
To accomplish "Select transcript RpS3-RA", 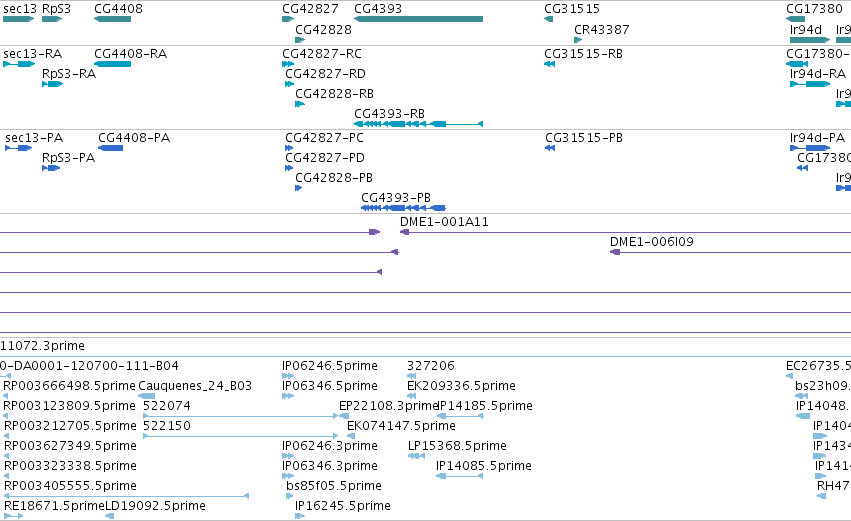I will (x=69, y=73).
